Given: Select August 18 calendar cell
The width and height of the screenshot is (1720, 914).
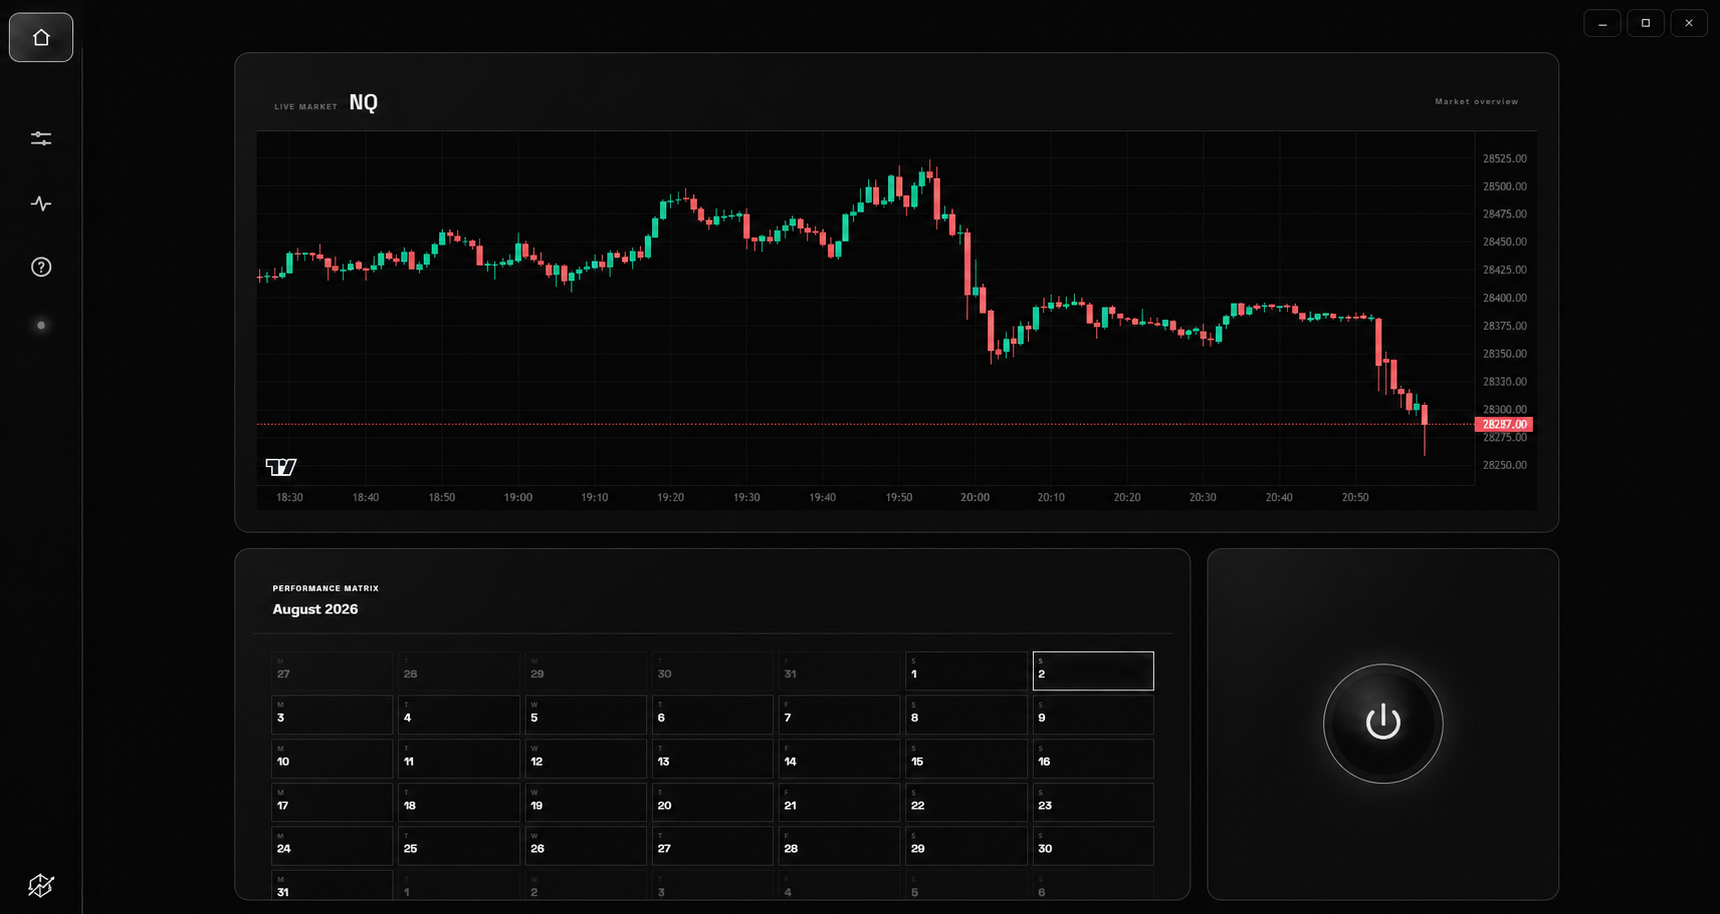Looking at the screenshot, I should [x=459, y=802].
